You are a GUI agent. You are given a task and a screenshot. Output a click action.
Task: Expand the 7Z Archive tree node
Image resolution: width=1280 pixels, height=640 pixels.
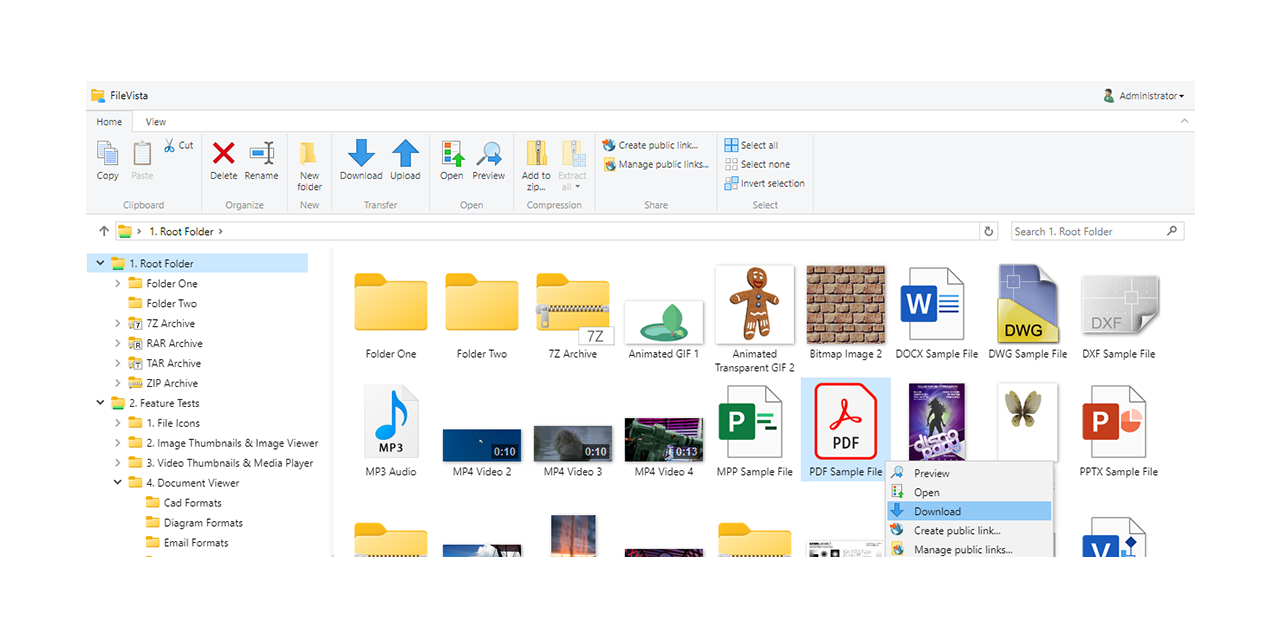[118, 324]
